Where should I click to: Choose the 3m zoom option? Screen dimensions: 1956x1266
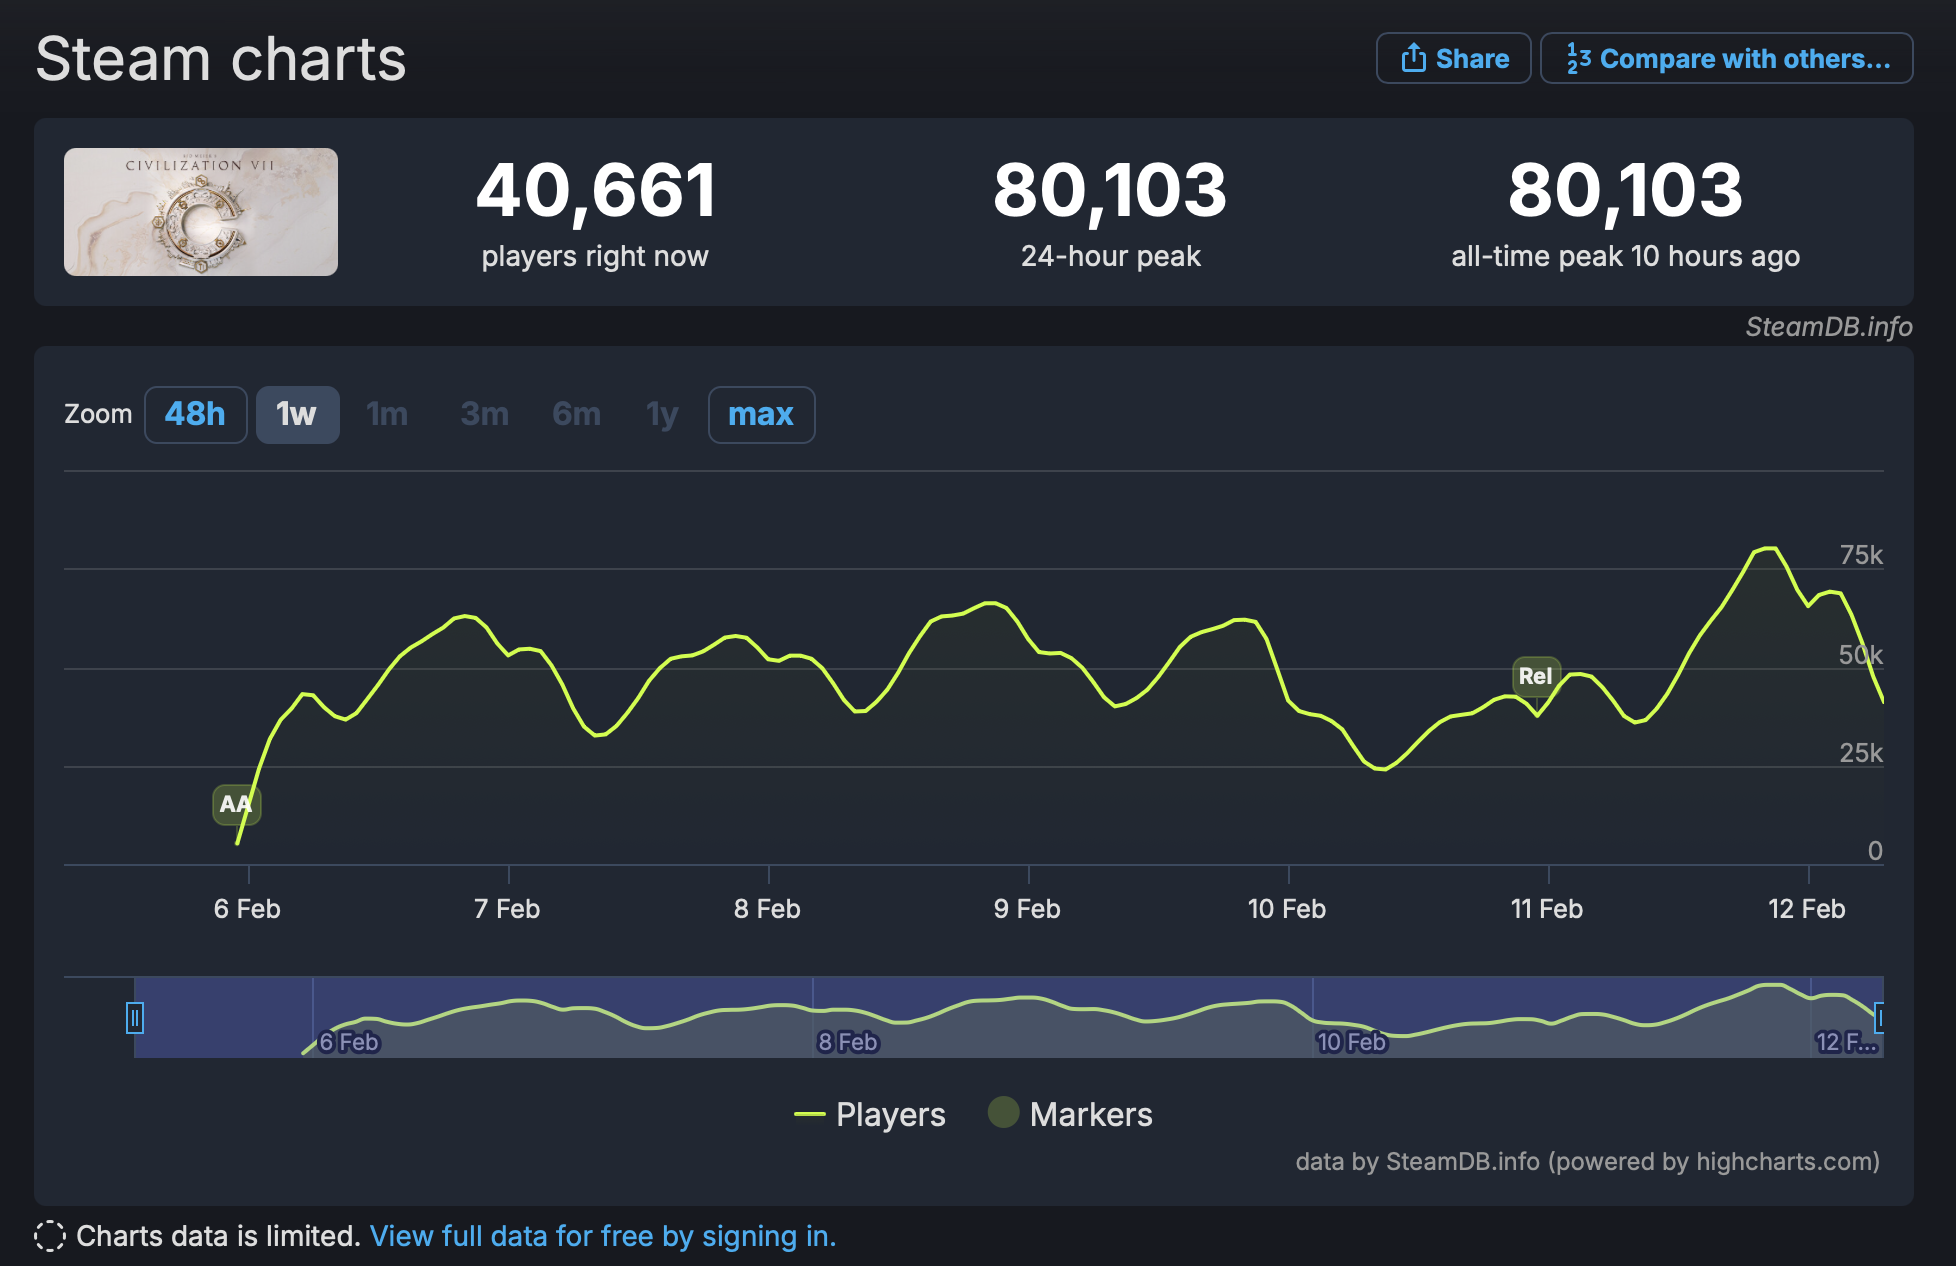(x=484, y=414)
